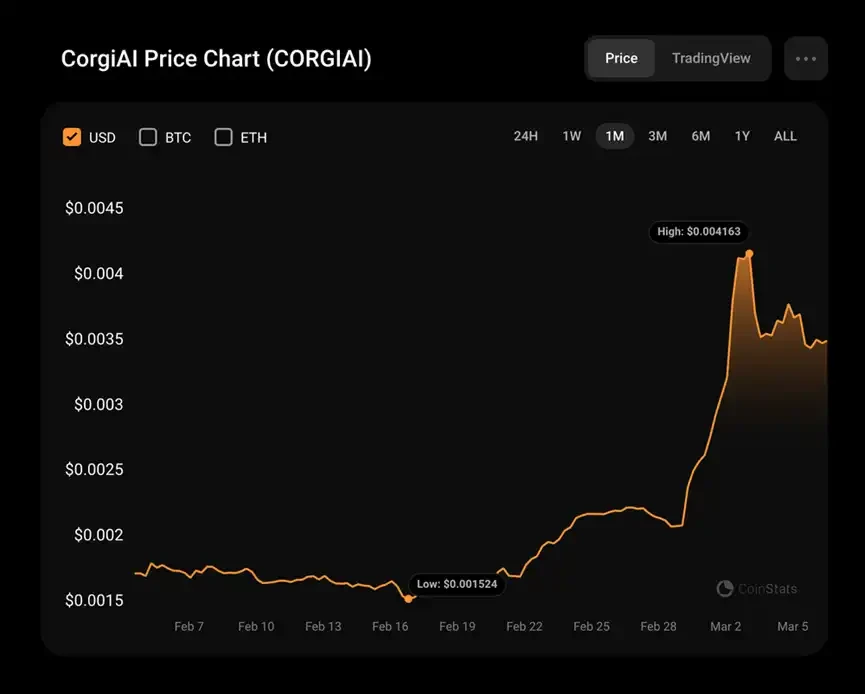Select the 3M time range
The width and height of the screenshot is (865, 694).
click(657, 136)
